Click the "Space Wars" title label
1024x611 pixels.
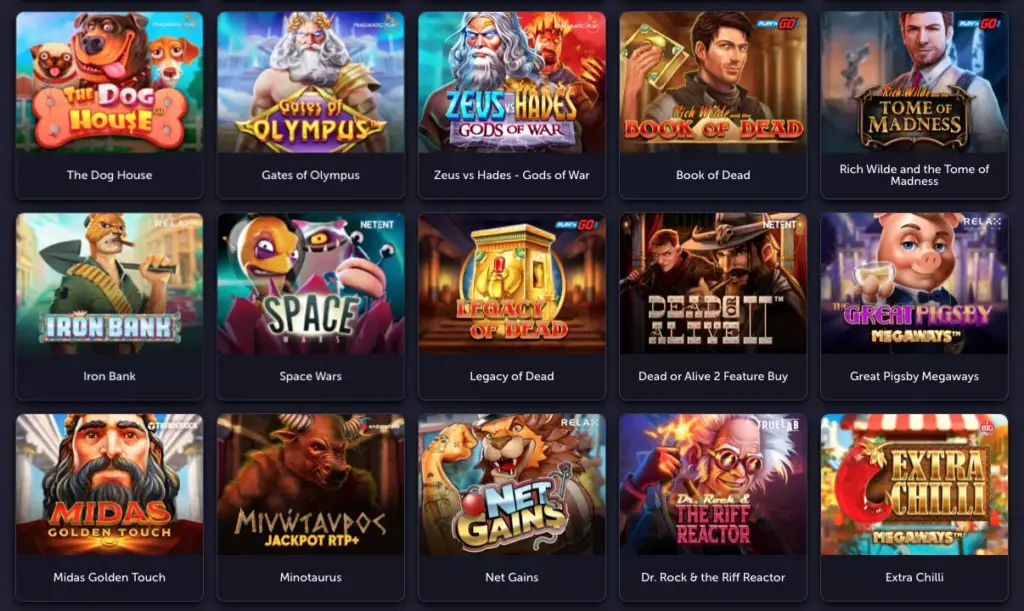click(x=310, y=376)
